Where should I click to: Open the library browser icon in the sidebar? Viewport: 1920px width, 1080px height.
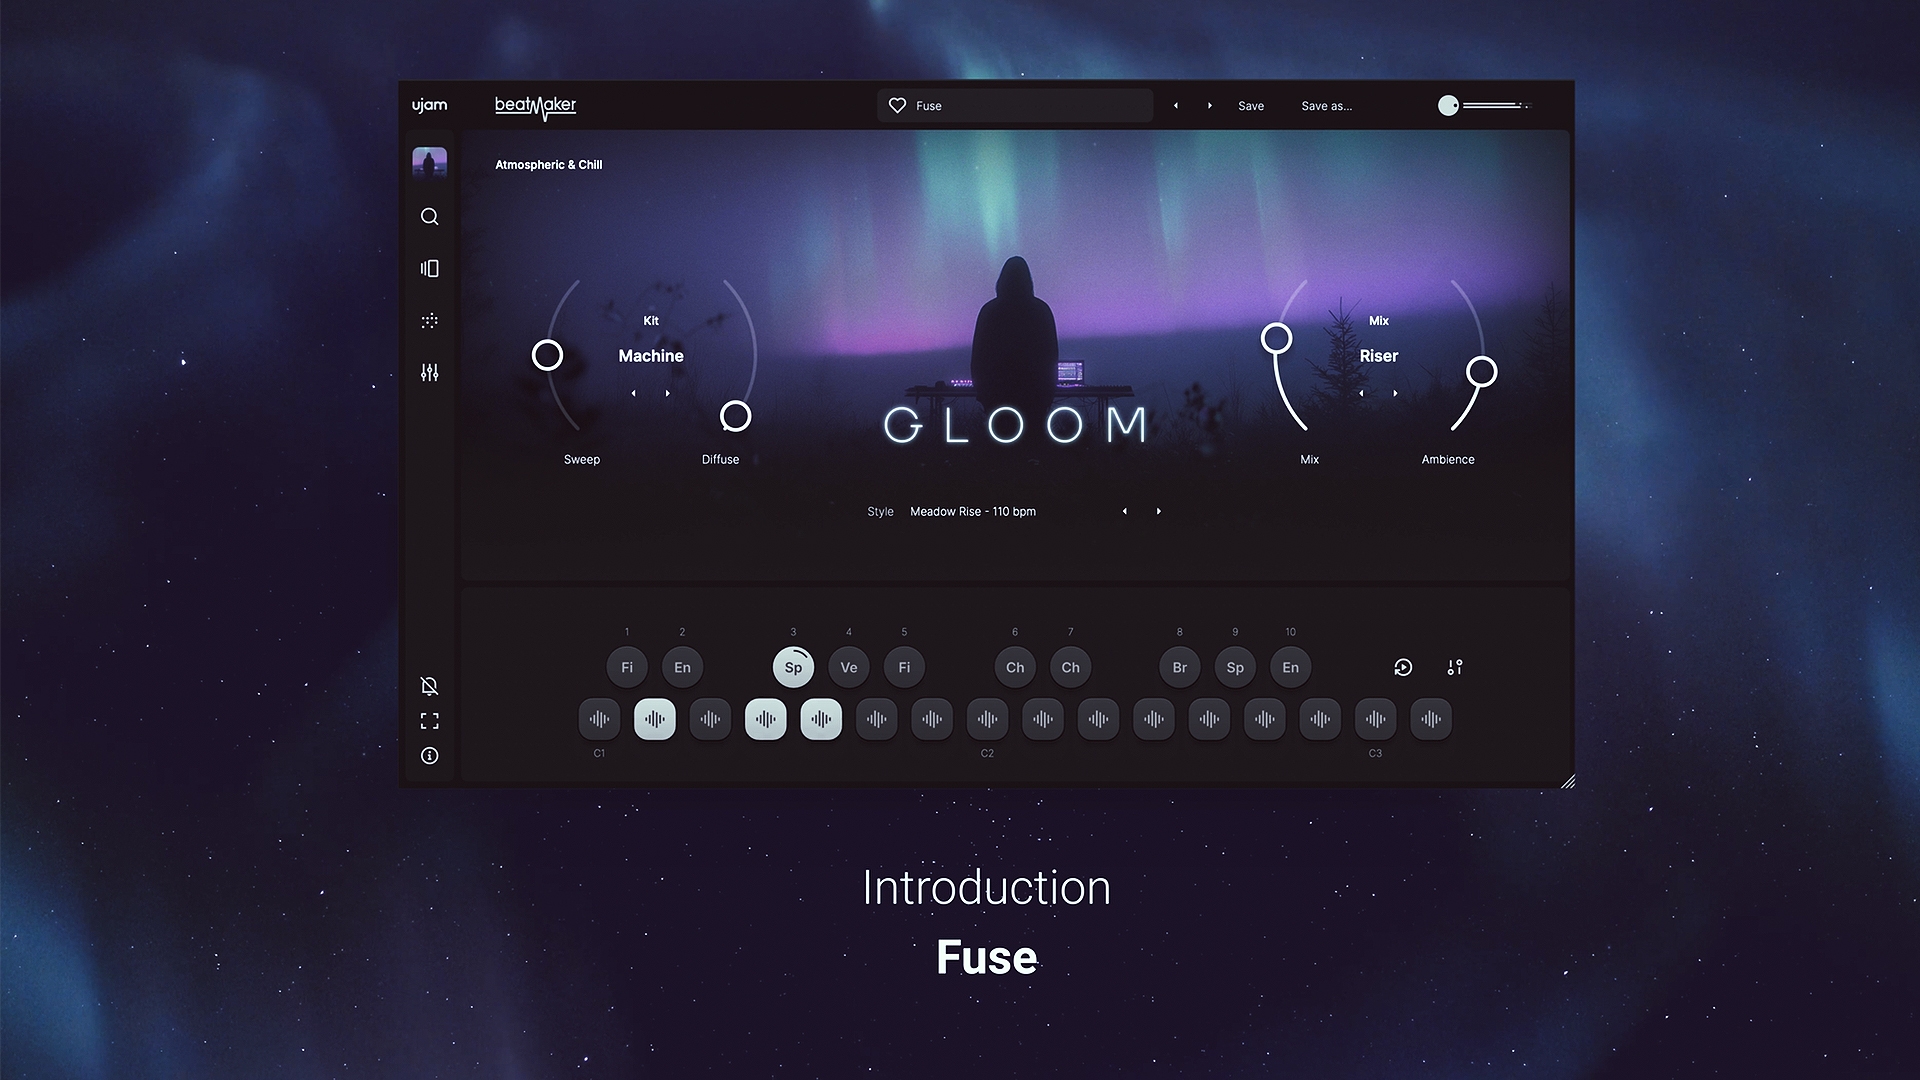point(429,268)
